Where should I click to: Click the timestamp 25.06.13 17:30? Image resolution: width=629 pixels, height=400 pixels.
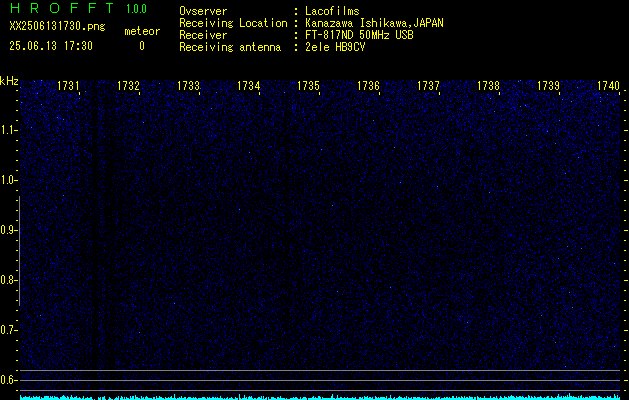[51, 46]
